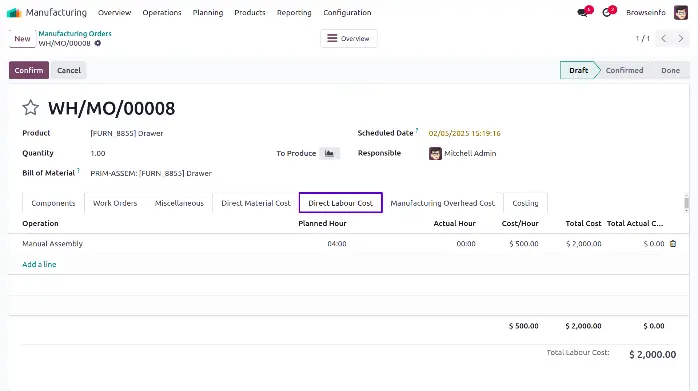Open the Overview hamburger button
This screenshot has width=698, height=391.
pyautogui.click(x=349, y=38)
